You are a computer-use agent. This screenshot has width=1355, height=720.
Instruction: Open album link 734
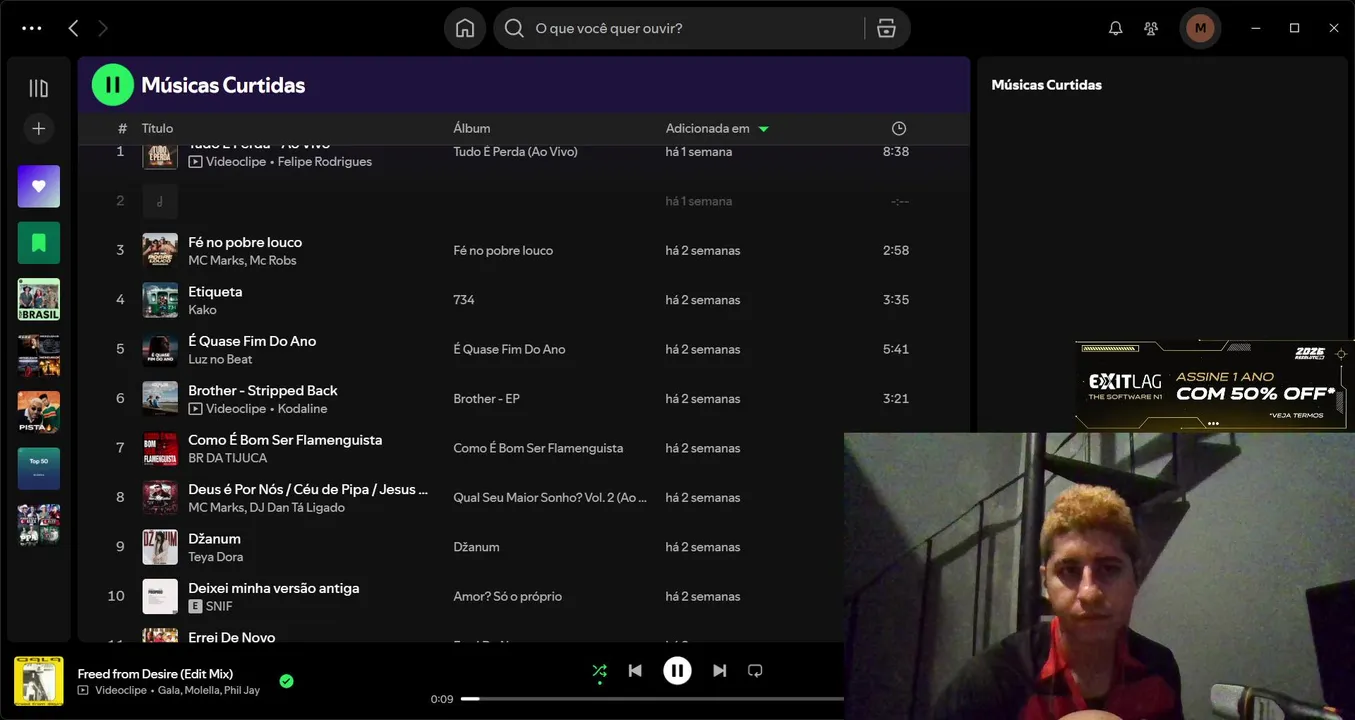pyautogui.click(x=464, y=300)
